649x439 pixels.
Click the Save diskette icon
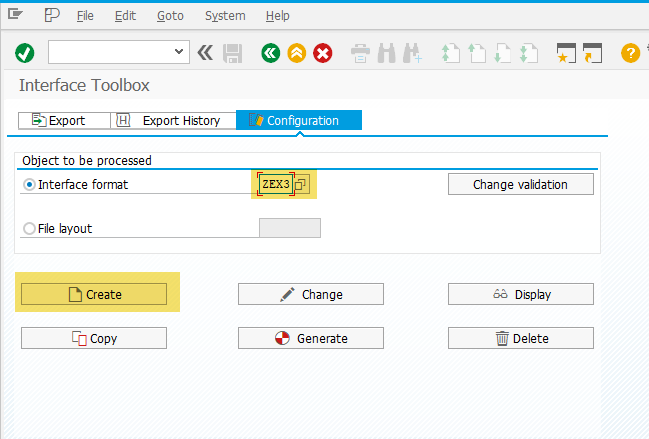click(x=233, y=53)
